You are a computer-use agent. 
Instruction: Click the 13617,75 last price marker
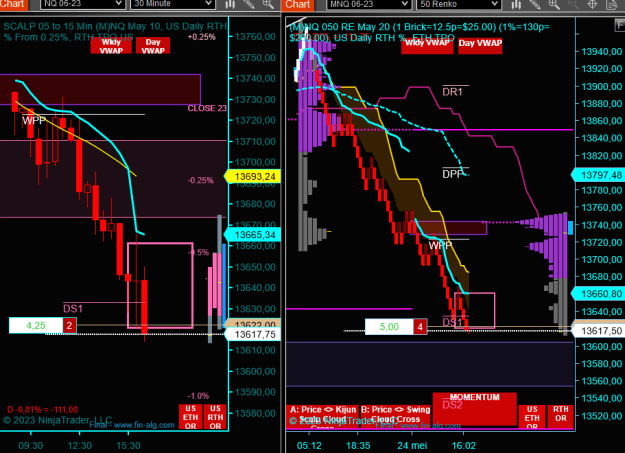pos(253,334)
